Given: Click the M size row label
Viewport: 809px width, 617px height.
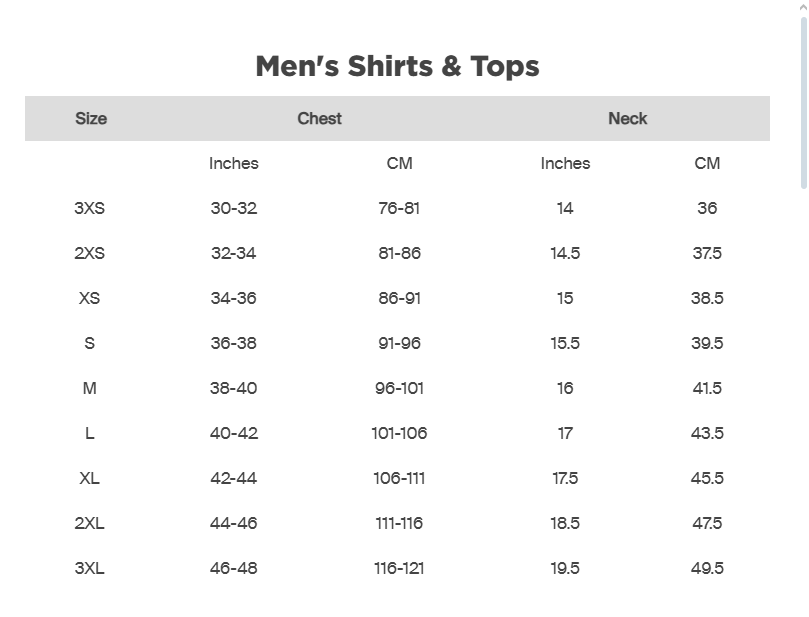Looking at the screenshot, I should [89, 388].
